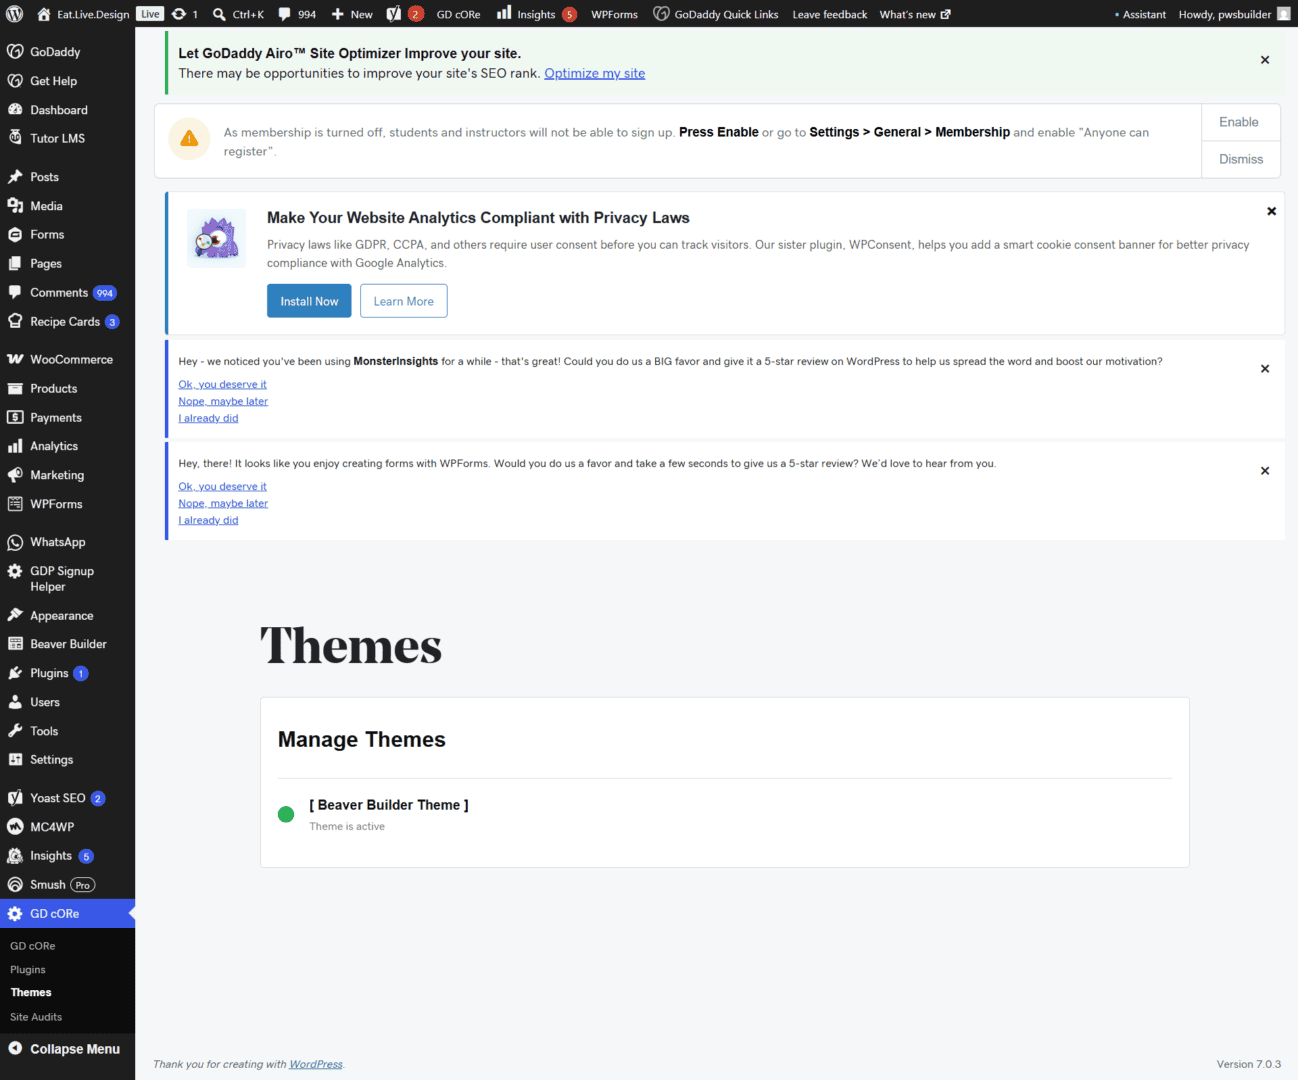Open the Users menu item
The width and height of the screenshot is (1298, 1080).
tap(67, 703)
